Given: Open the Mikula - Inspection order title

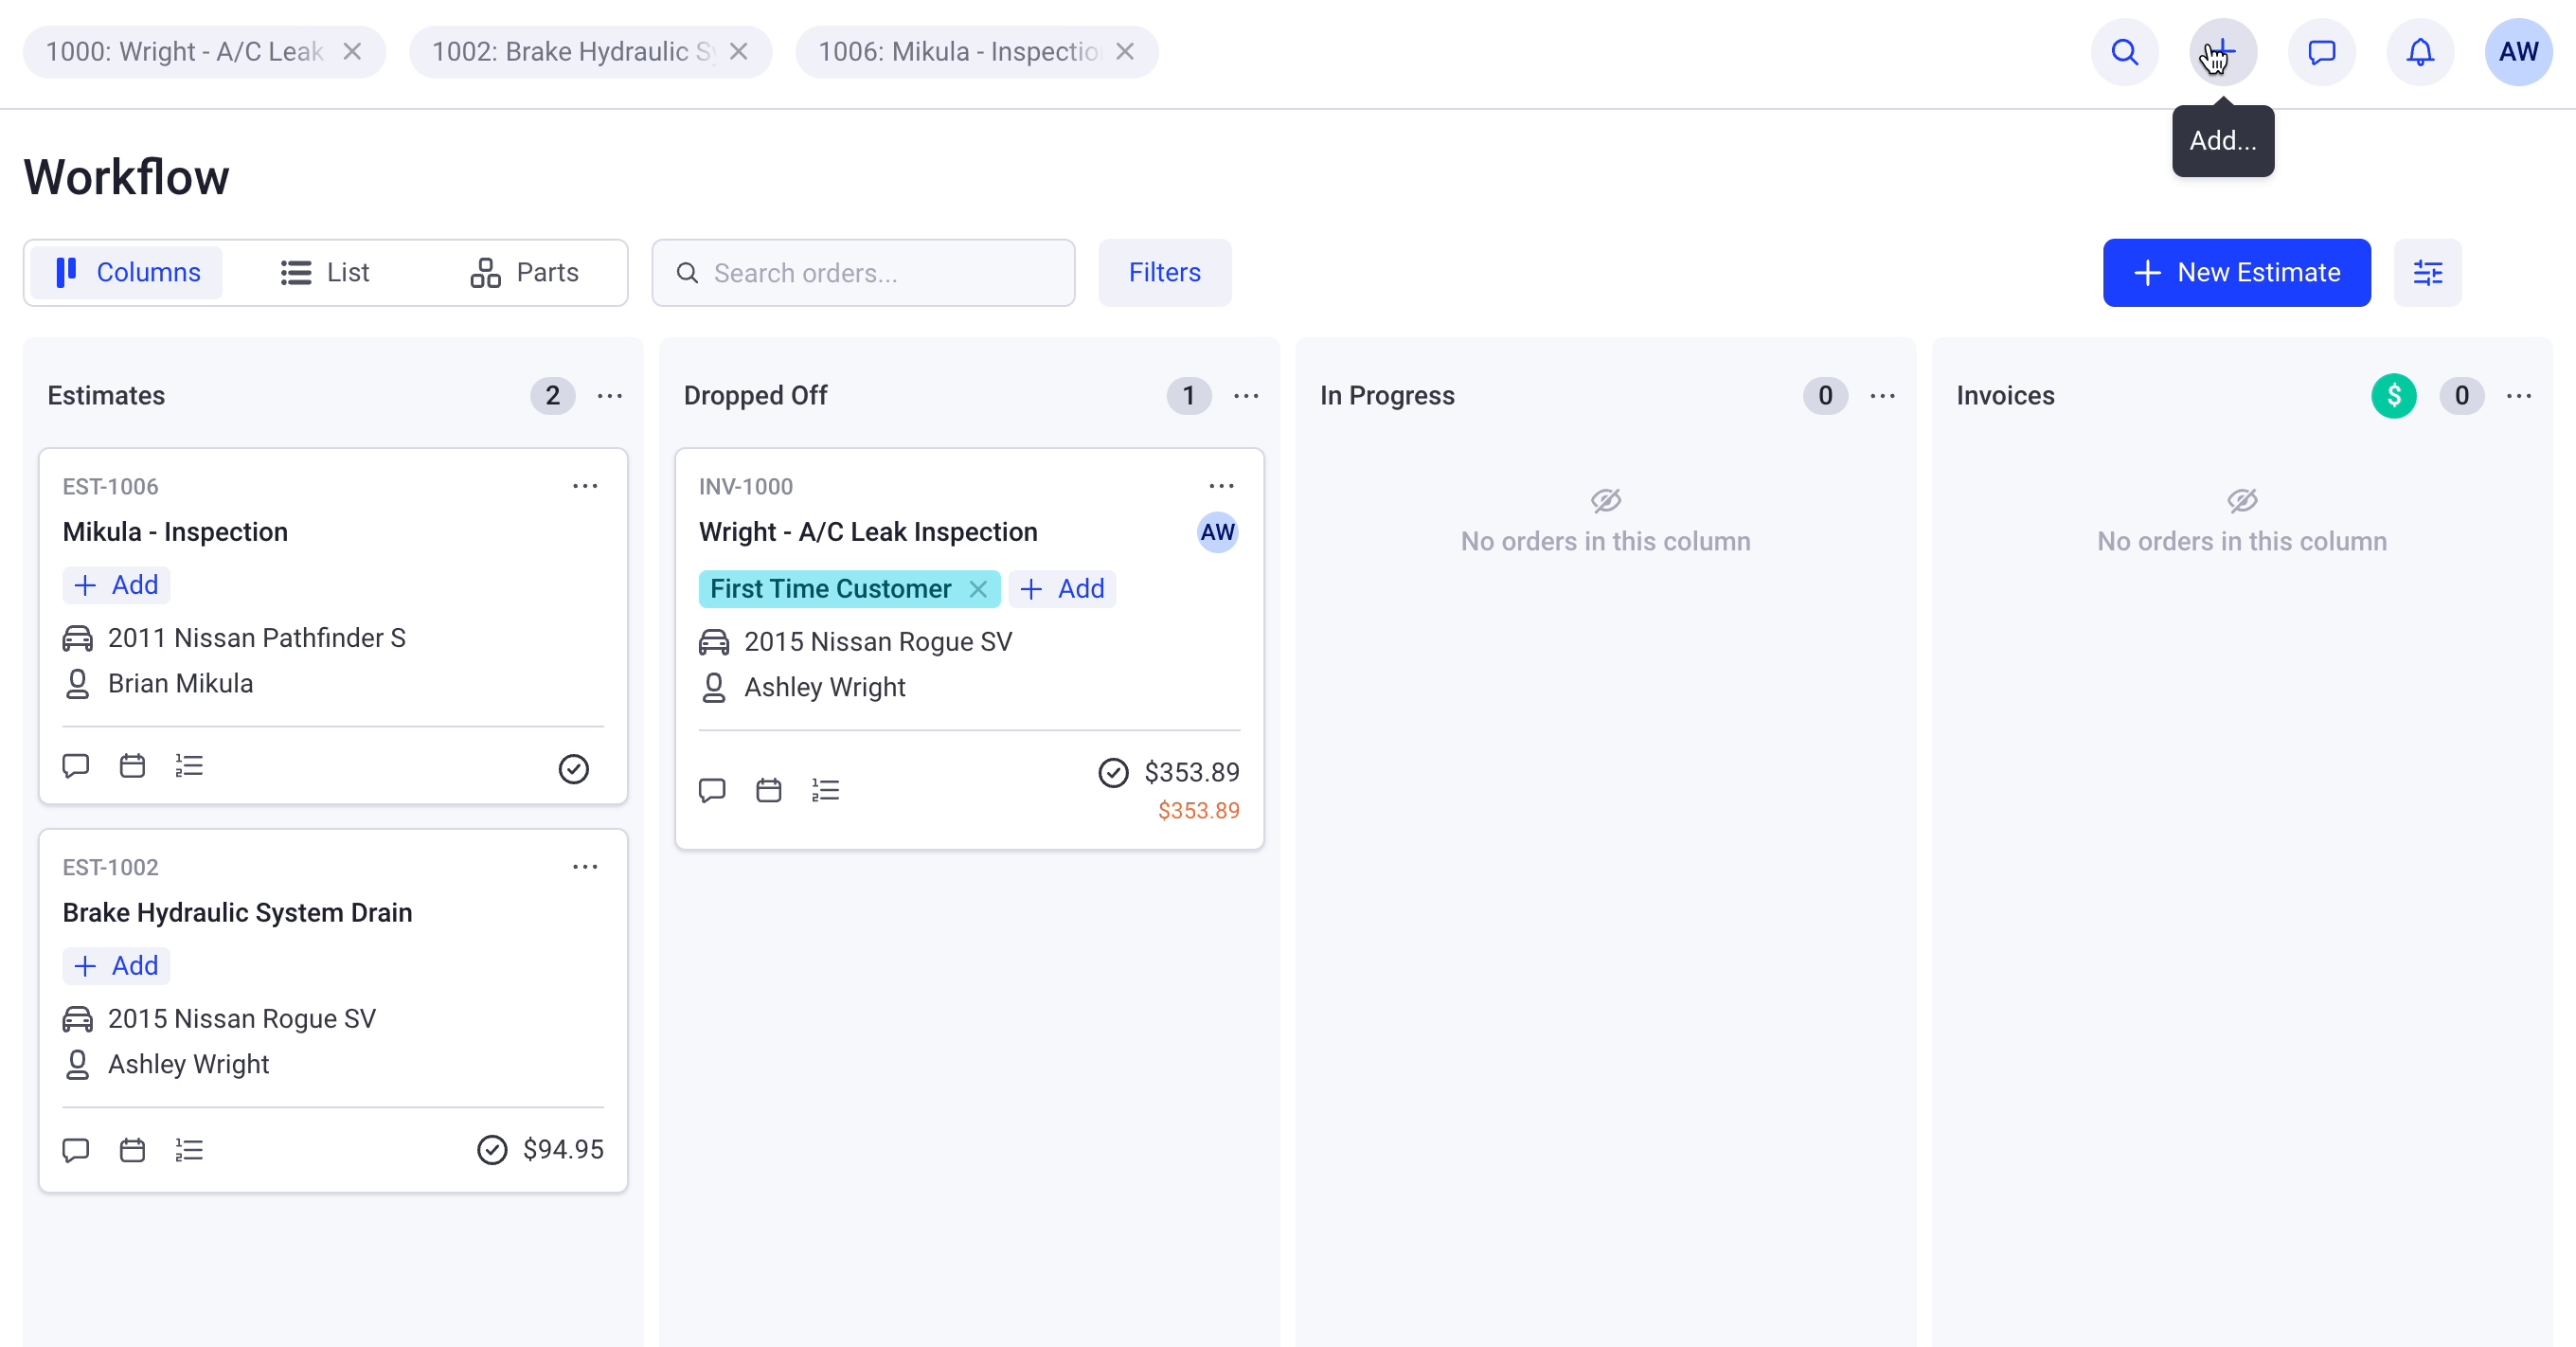Looking at the screenshot, I should [x=175, y=532].
